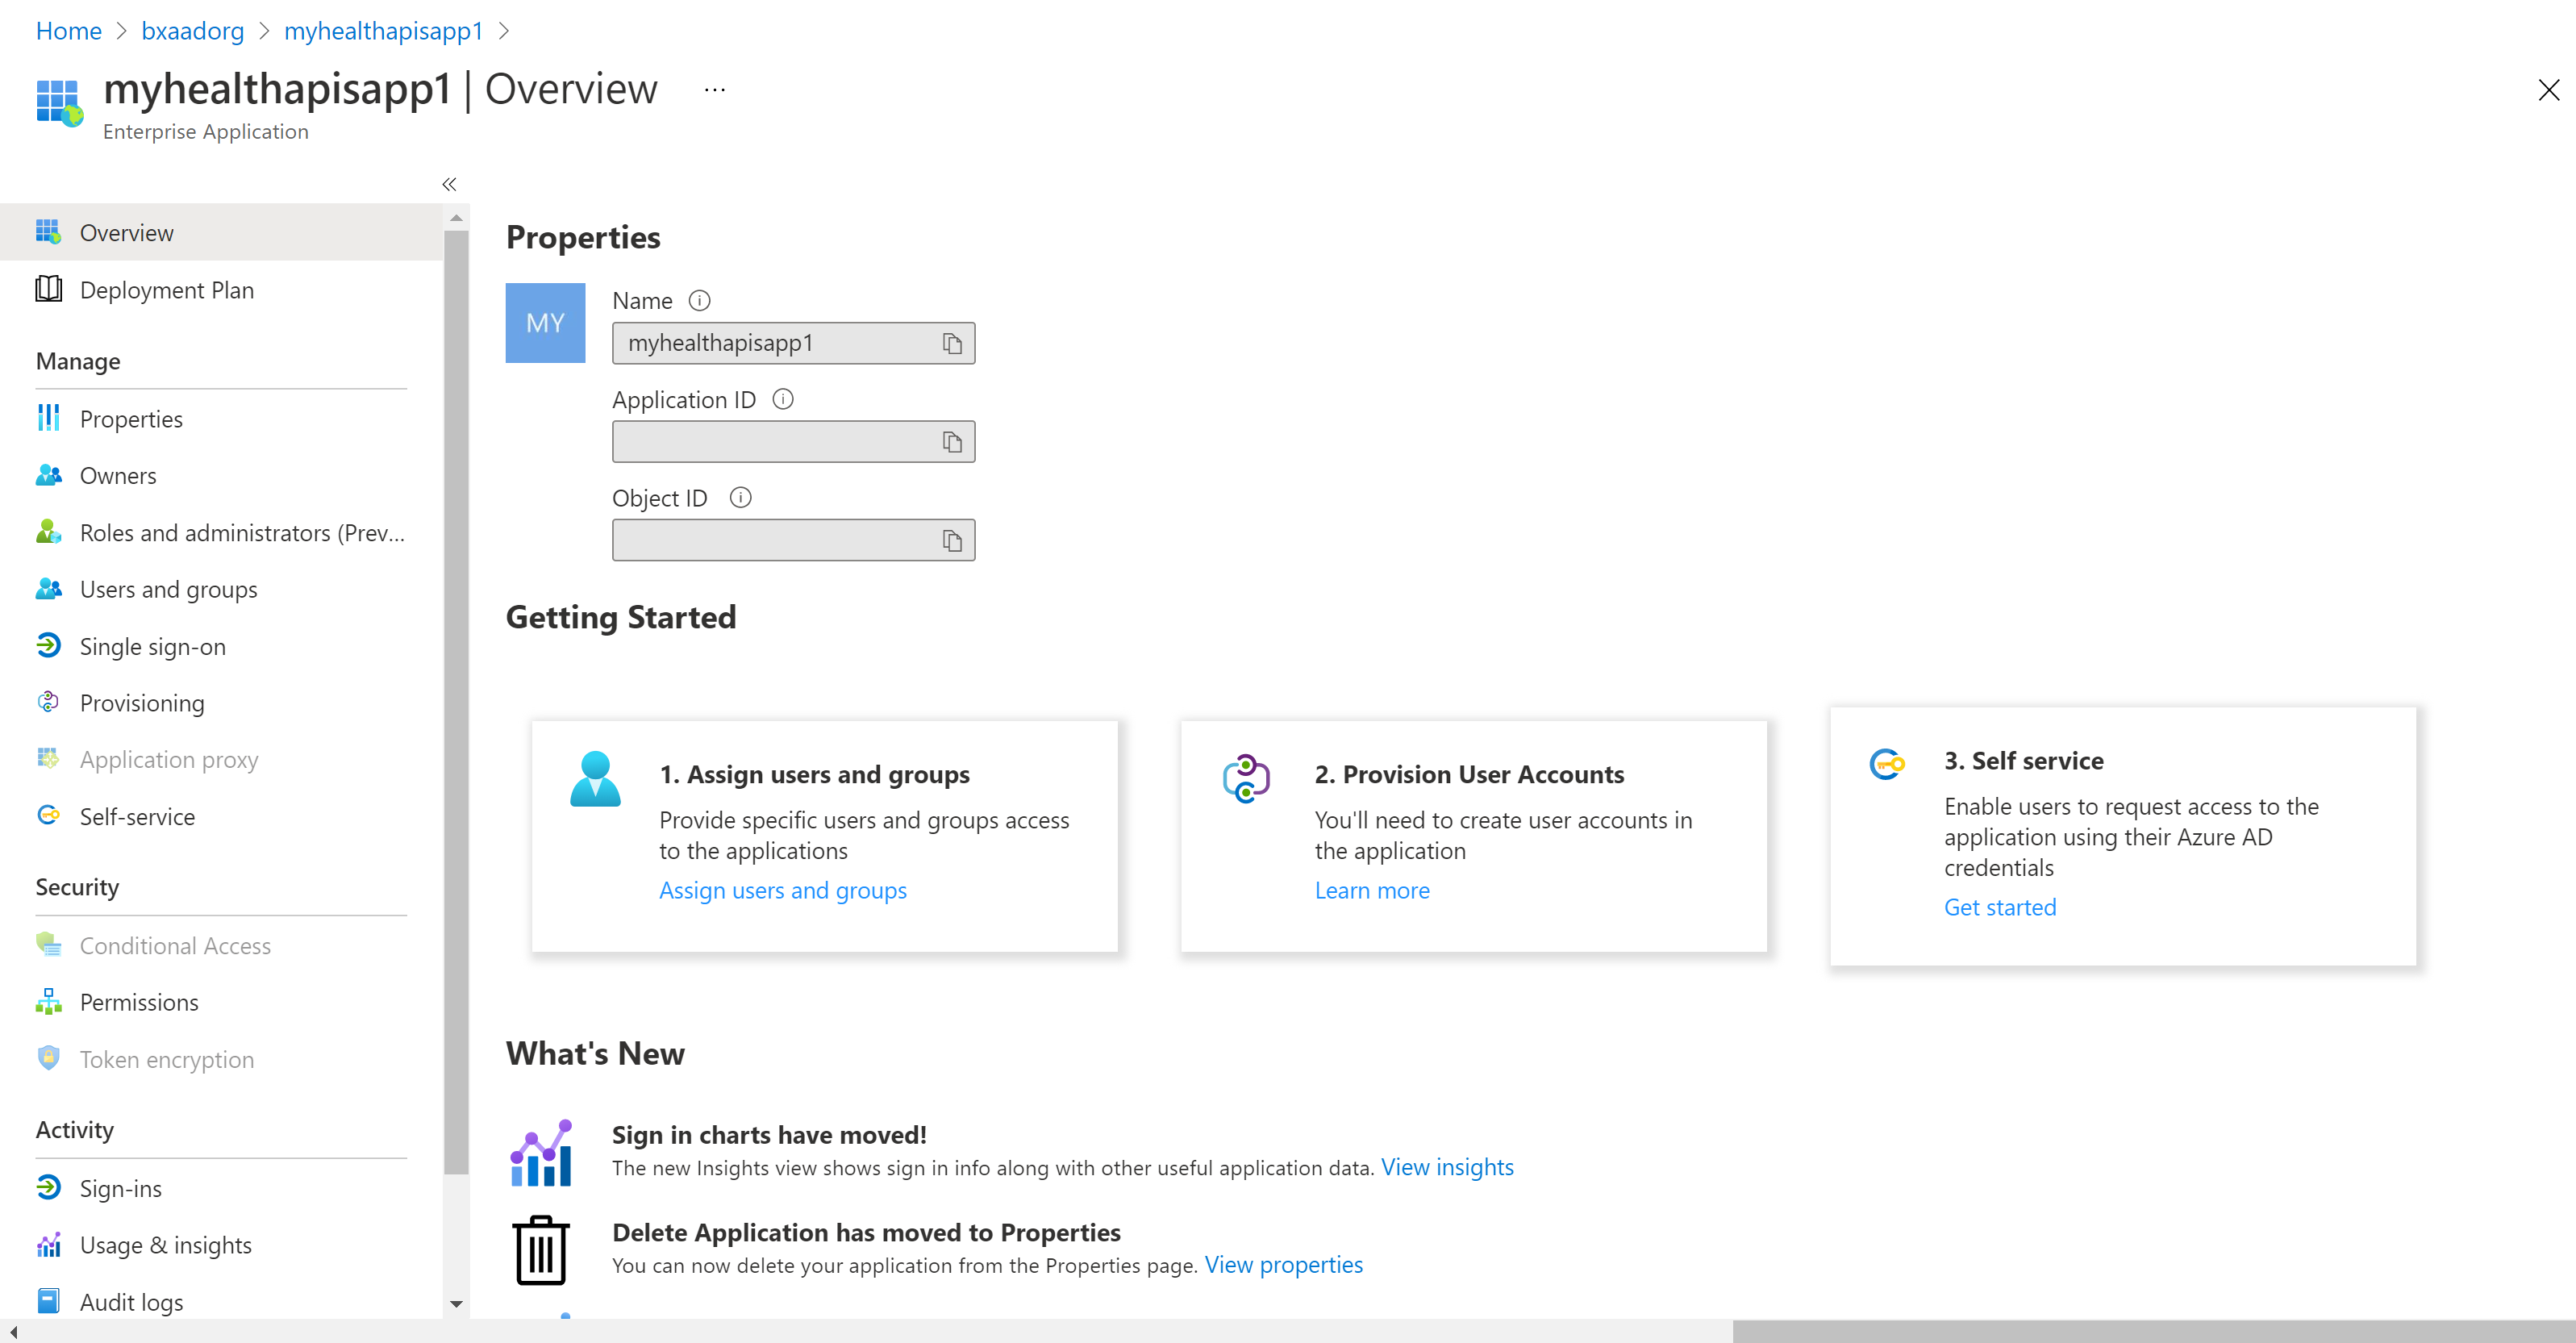Click the Permissions hierarchy icon
Viewport: 2576px width, 1343px height.
point(48,1001)
